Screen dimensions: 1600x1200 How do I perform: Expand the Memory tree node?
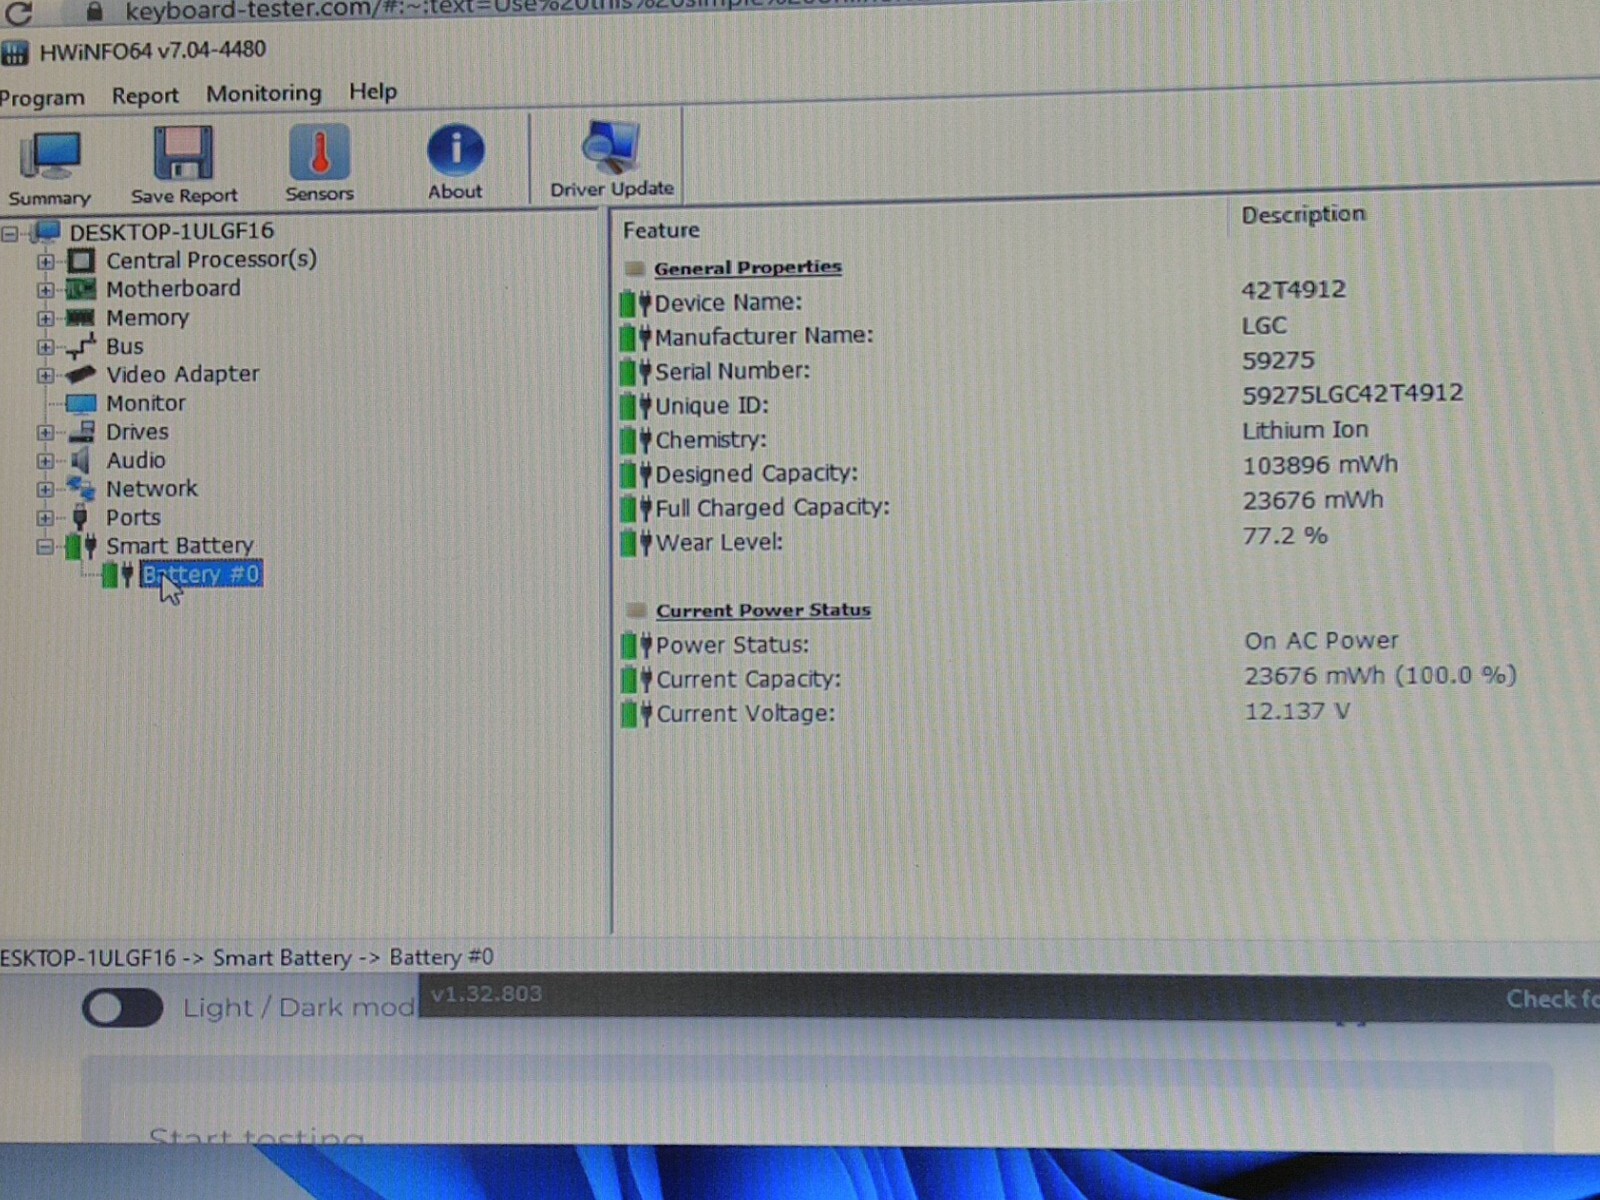point(45,319)
